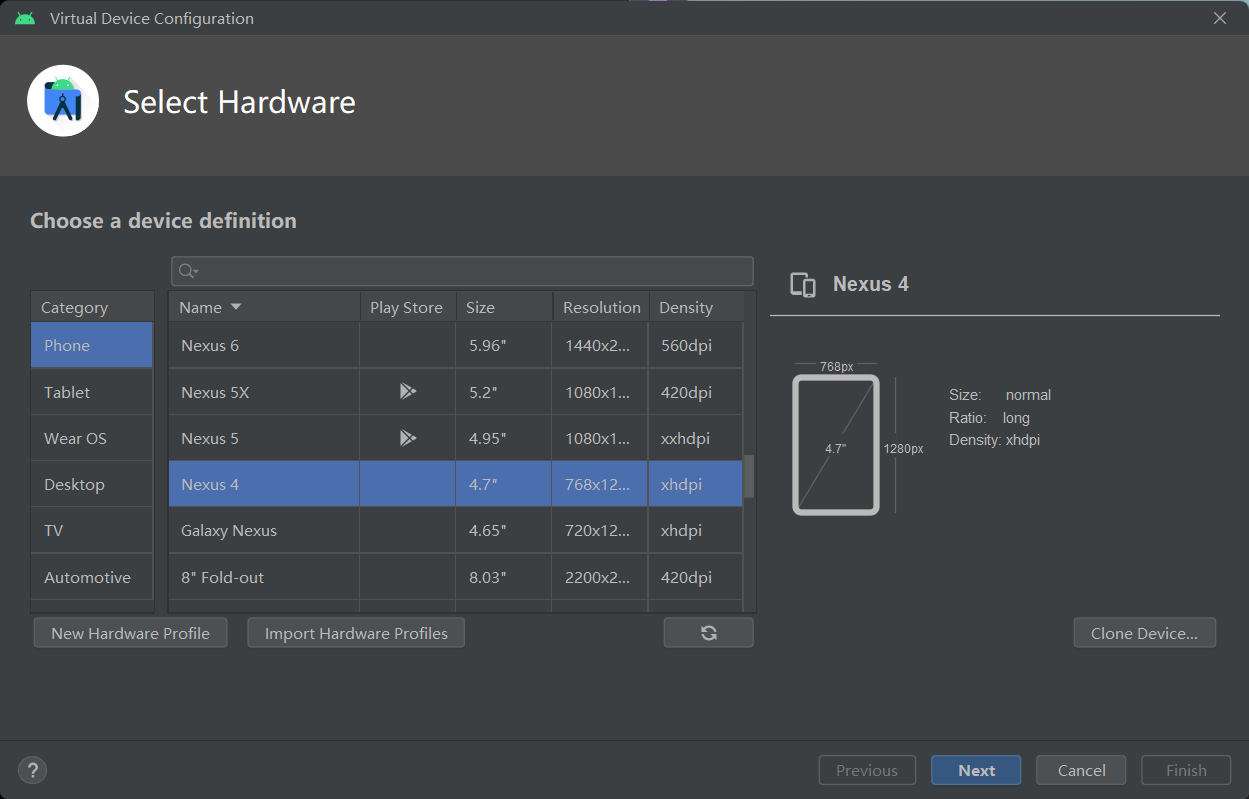Sort the list by Name column arrow
Viewport: 1249px width, 799px height.
[236, 307]
